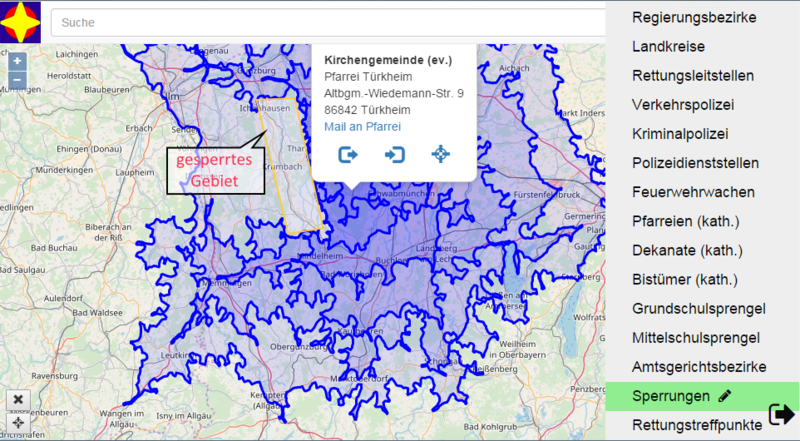
Task: Click the red-yellow star logo
Action: [21, 21]
